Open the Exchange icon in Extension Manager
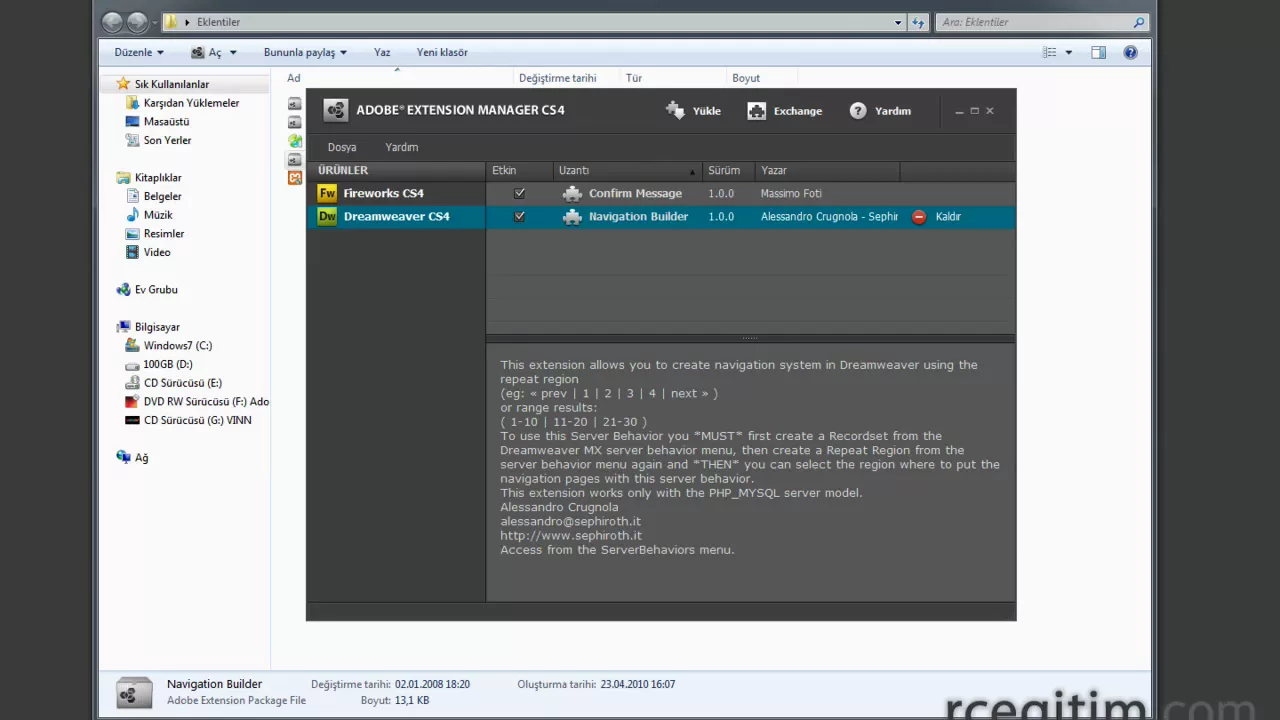Screen dimensions: 1280x720 point(757,111)
